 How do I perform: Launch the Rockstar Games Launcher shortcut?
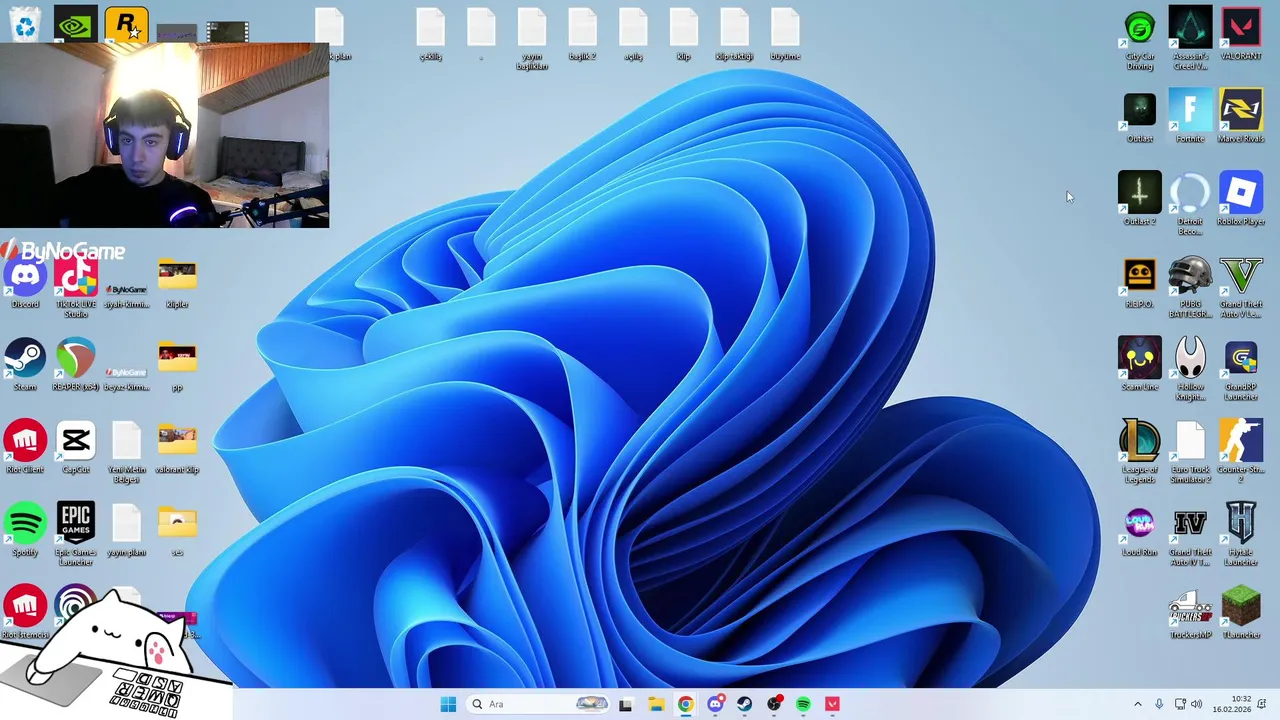pyautogui.click(x=126, y=25)
